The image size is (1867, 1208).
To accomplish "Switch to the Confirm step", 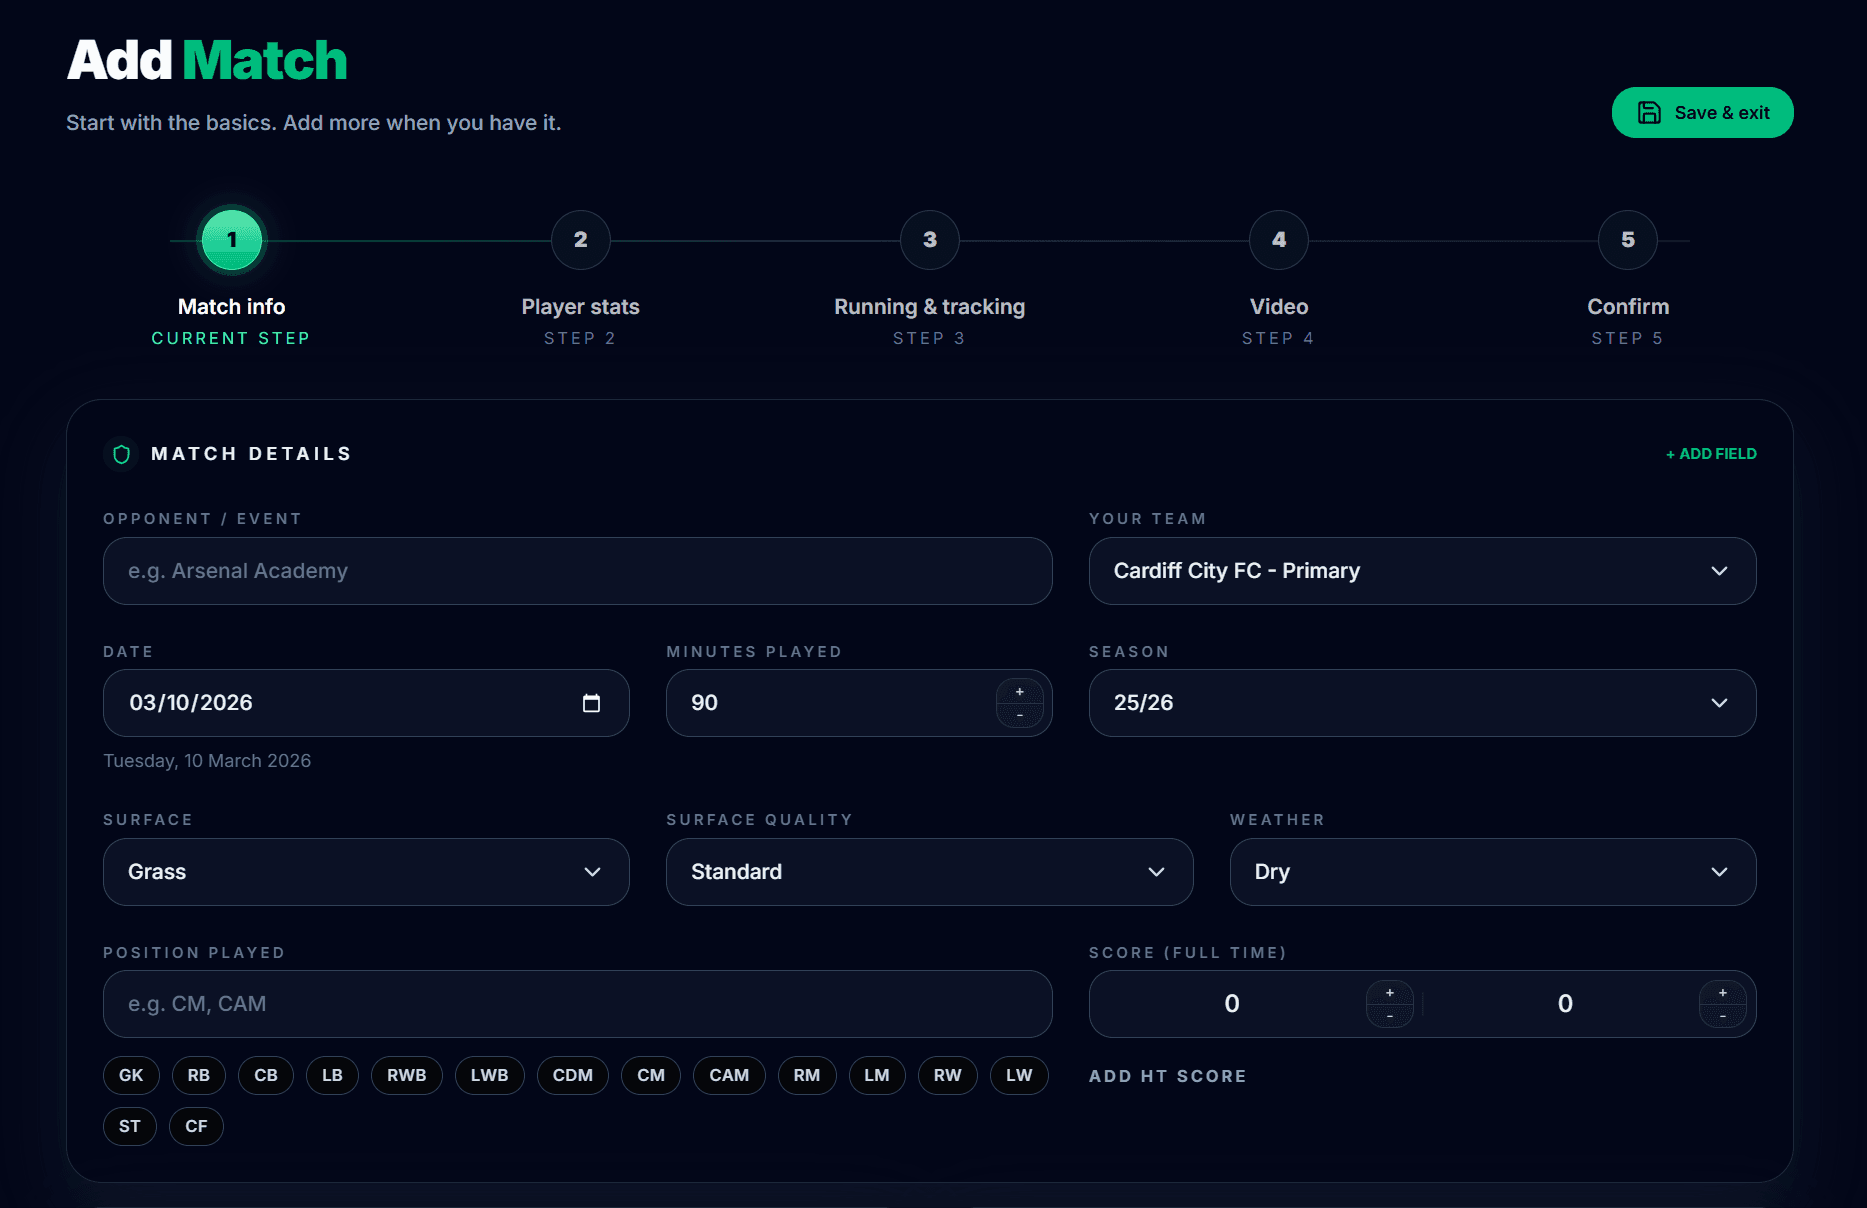I will pyautogui.click(x=1627, y=240).
